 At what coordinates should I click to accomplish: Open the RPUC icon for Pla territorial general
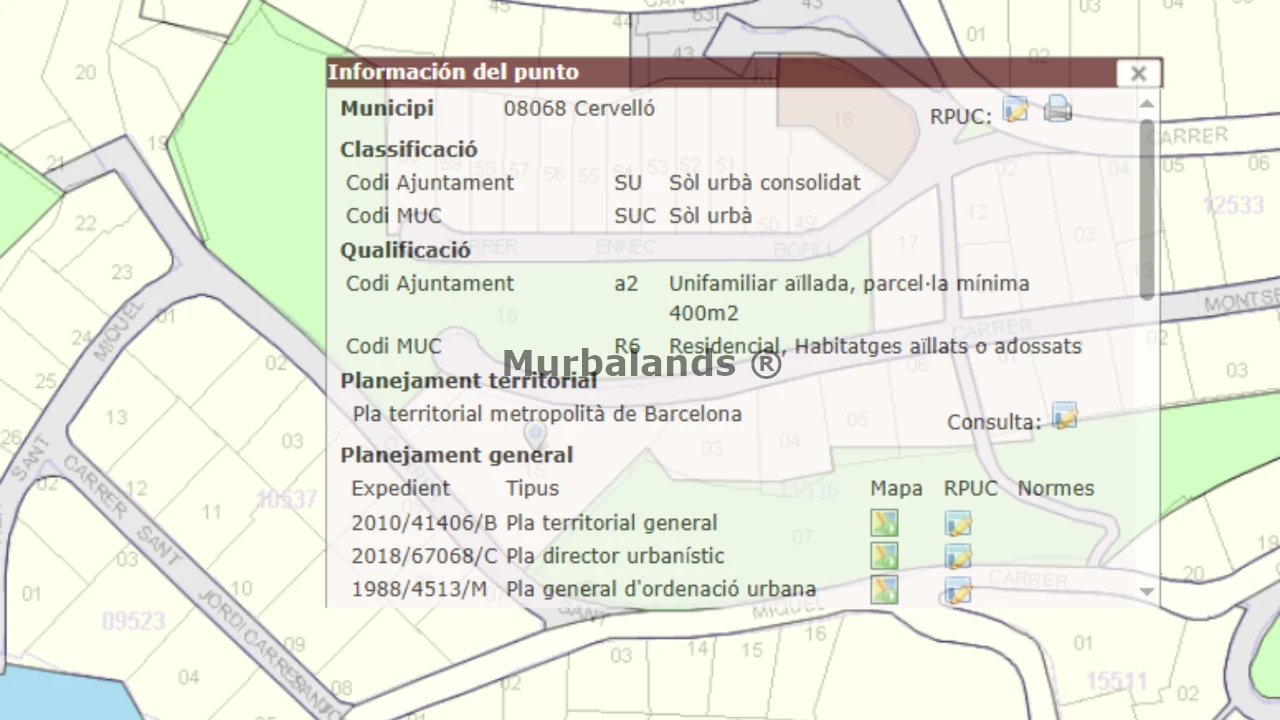point(957,523)
